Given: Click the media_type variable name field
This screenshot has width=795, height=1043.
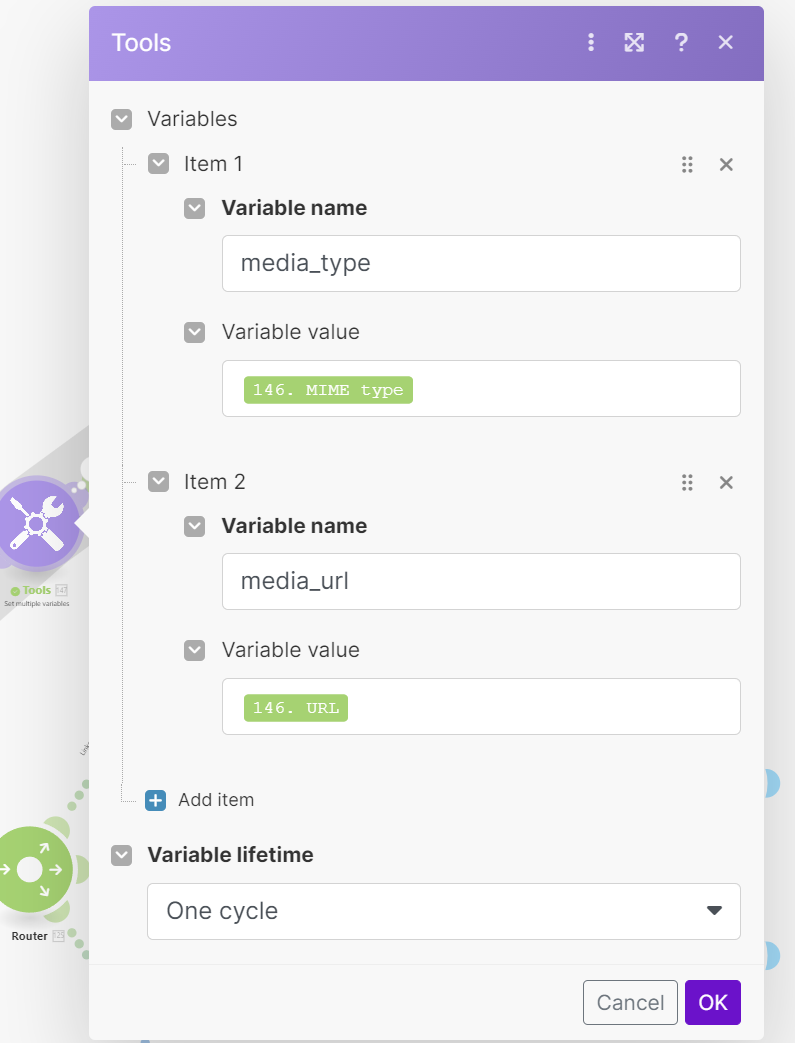Looking at the screenshot, I should [481, 264].
